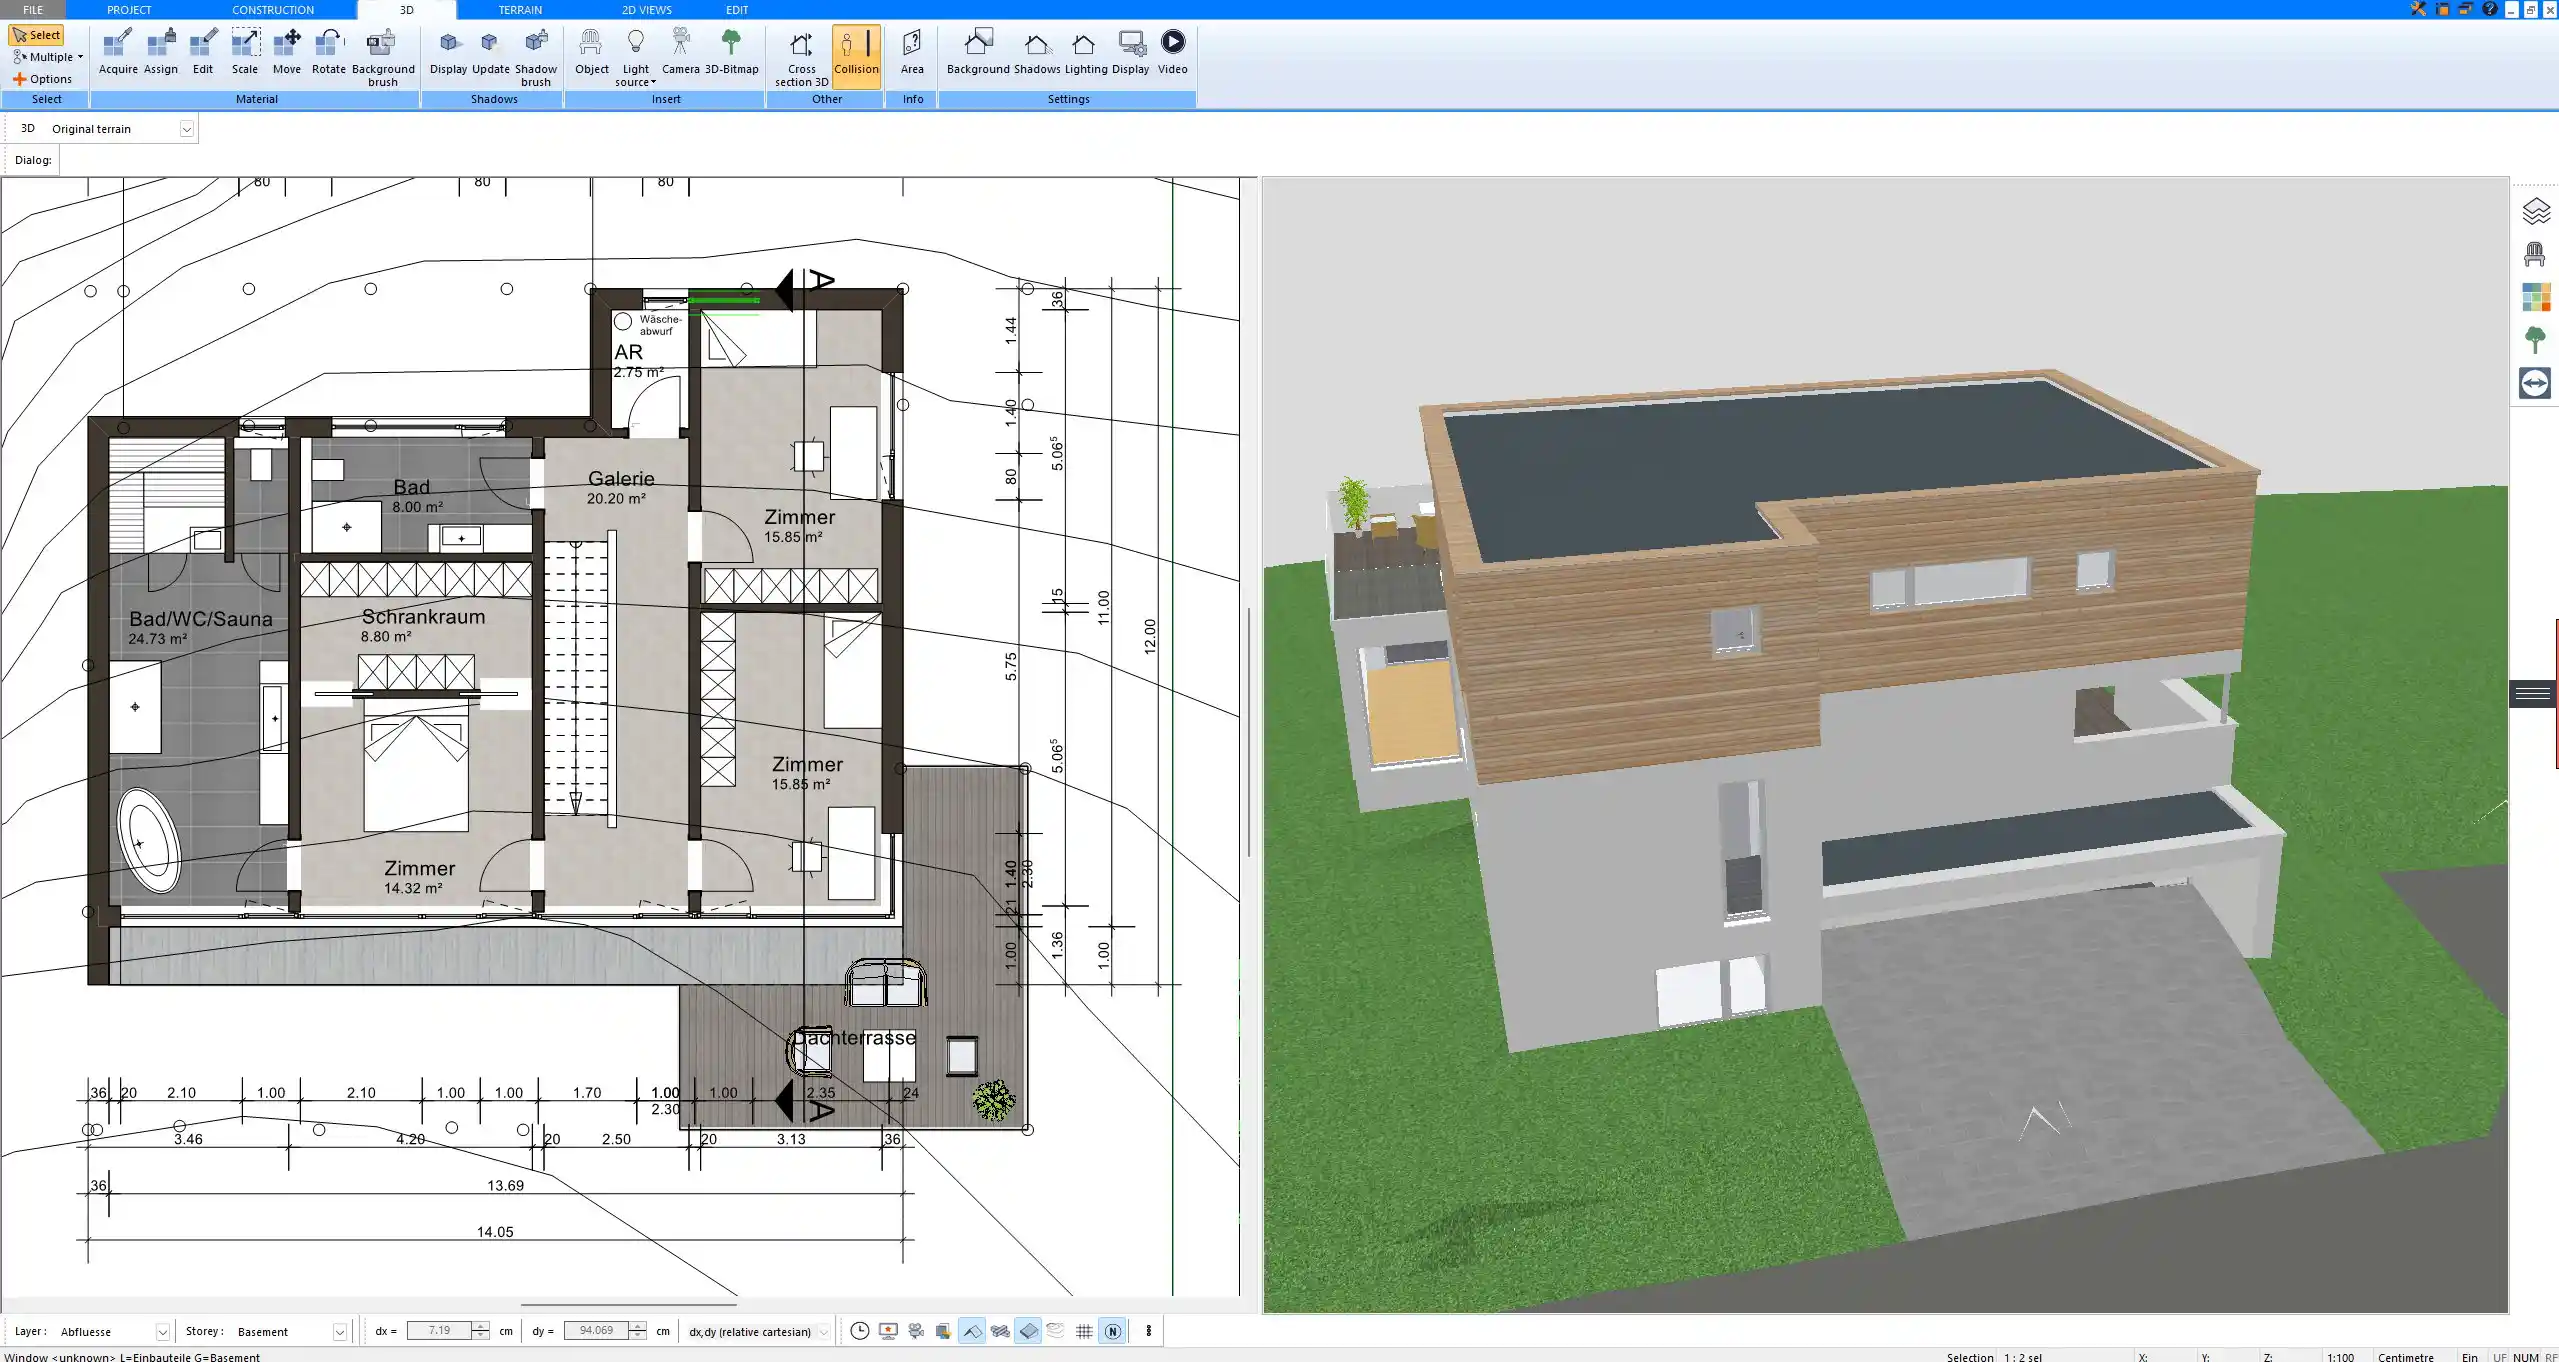Expand the Original terrain dropdown
Viewport: 2559px width, 1362px height.
coord(186,129)
